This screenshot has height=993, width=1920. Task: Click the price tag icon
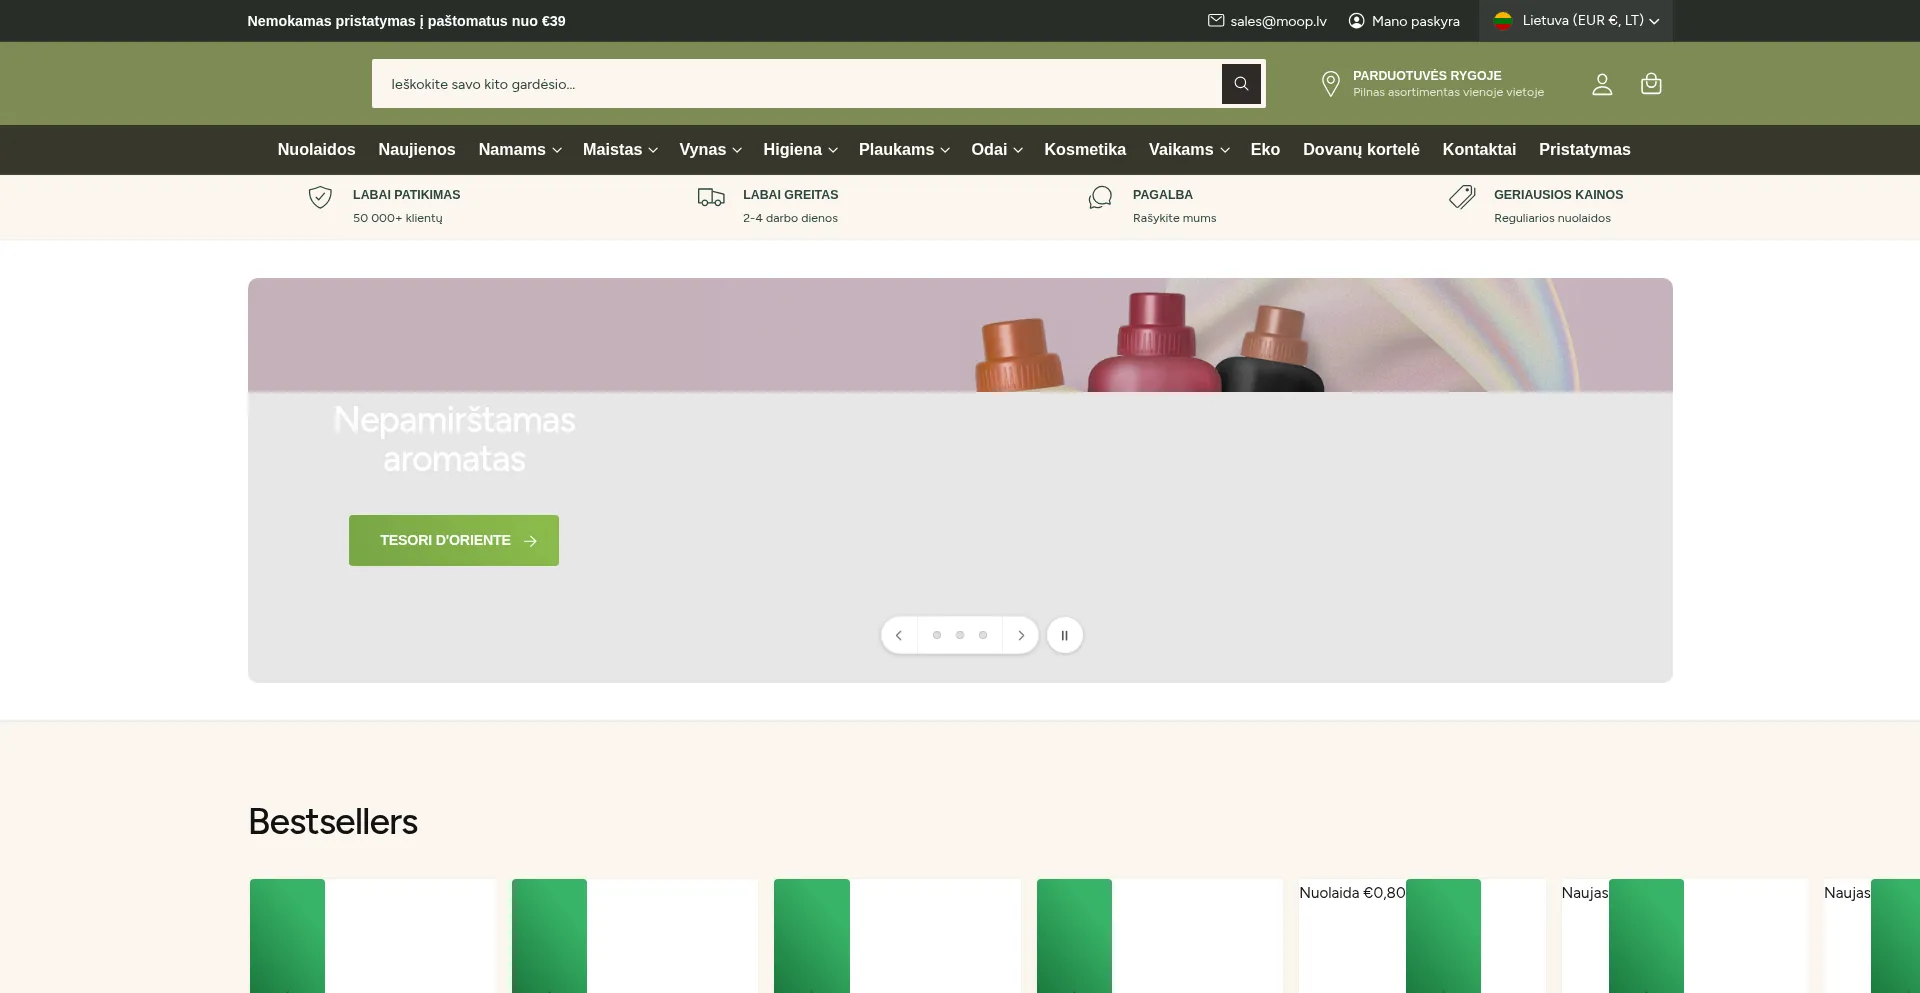pyautogui.click(x=1462, y=198)
